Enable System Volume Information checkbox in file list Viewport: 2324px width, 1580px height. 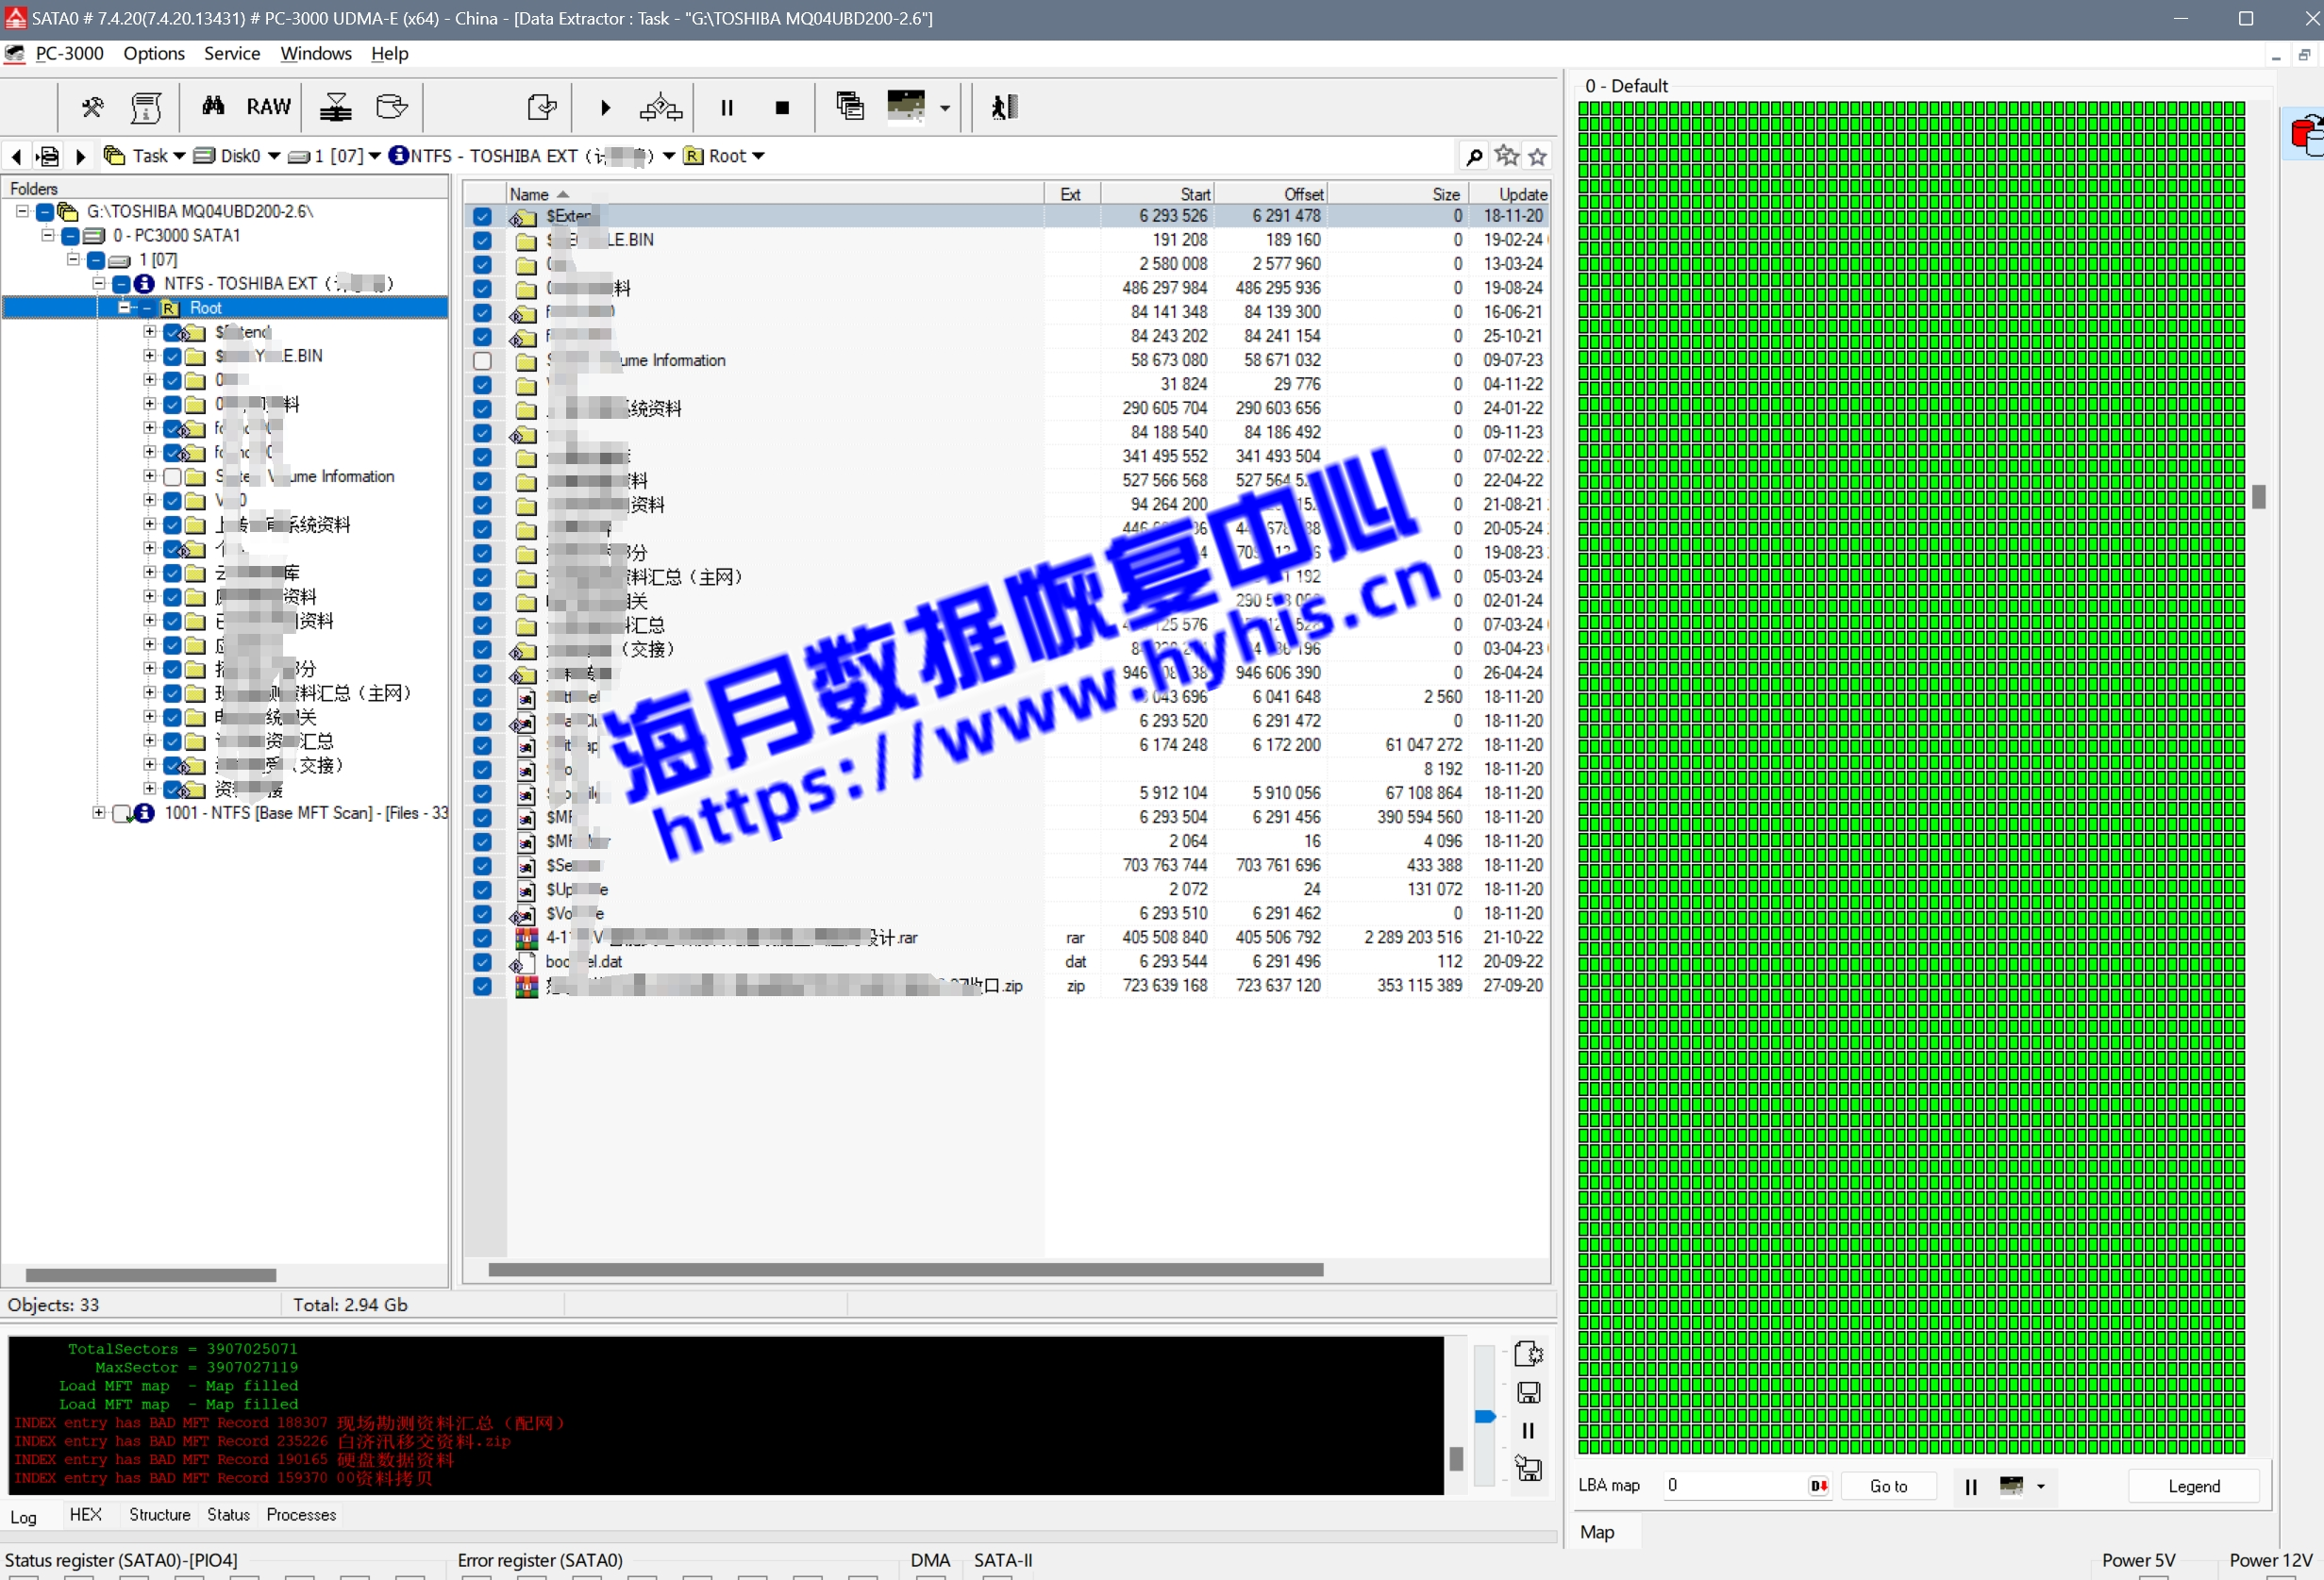(x=482, y=361)
